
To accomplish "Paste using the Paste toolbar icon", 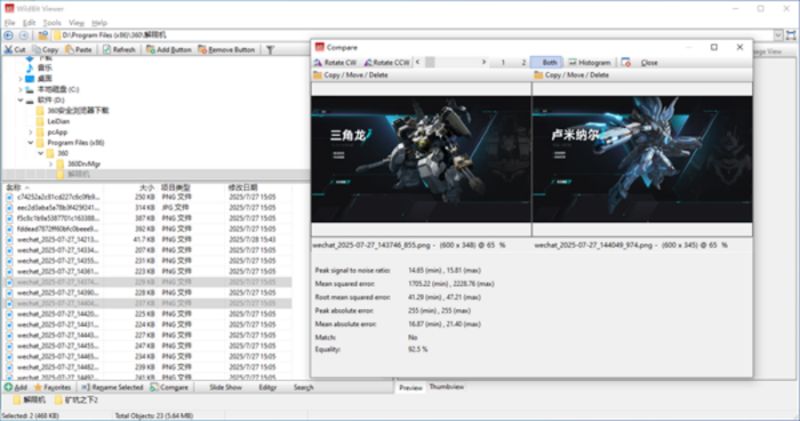I will pyautogui.click(x=78, y=49).
